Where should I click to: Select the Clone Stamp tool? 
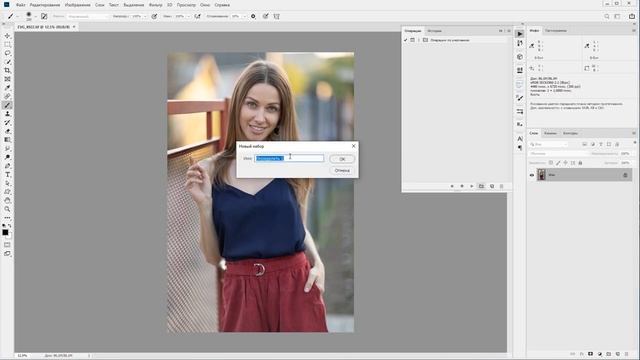tap(7, 114)
